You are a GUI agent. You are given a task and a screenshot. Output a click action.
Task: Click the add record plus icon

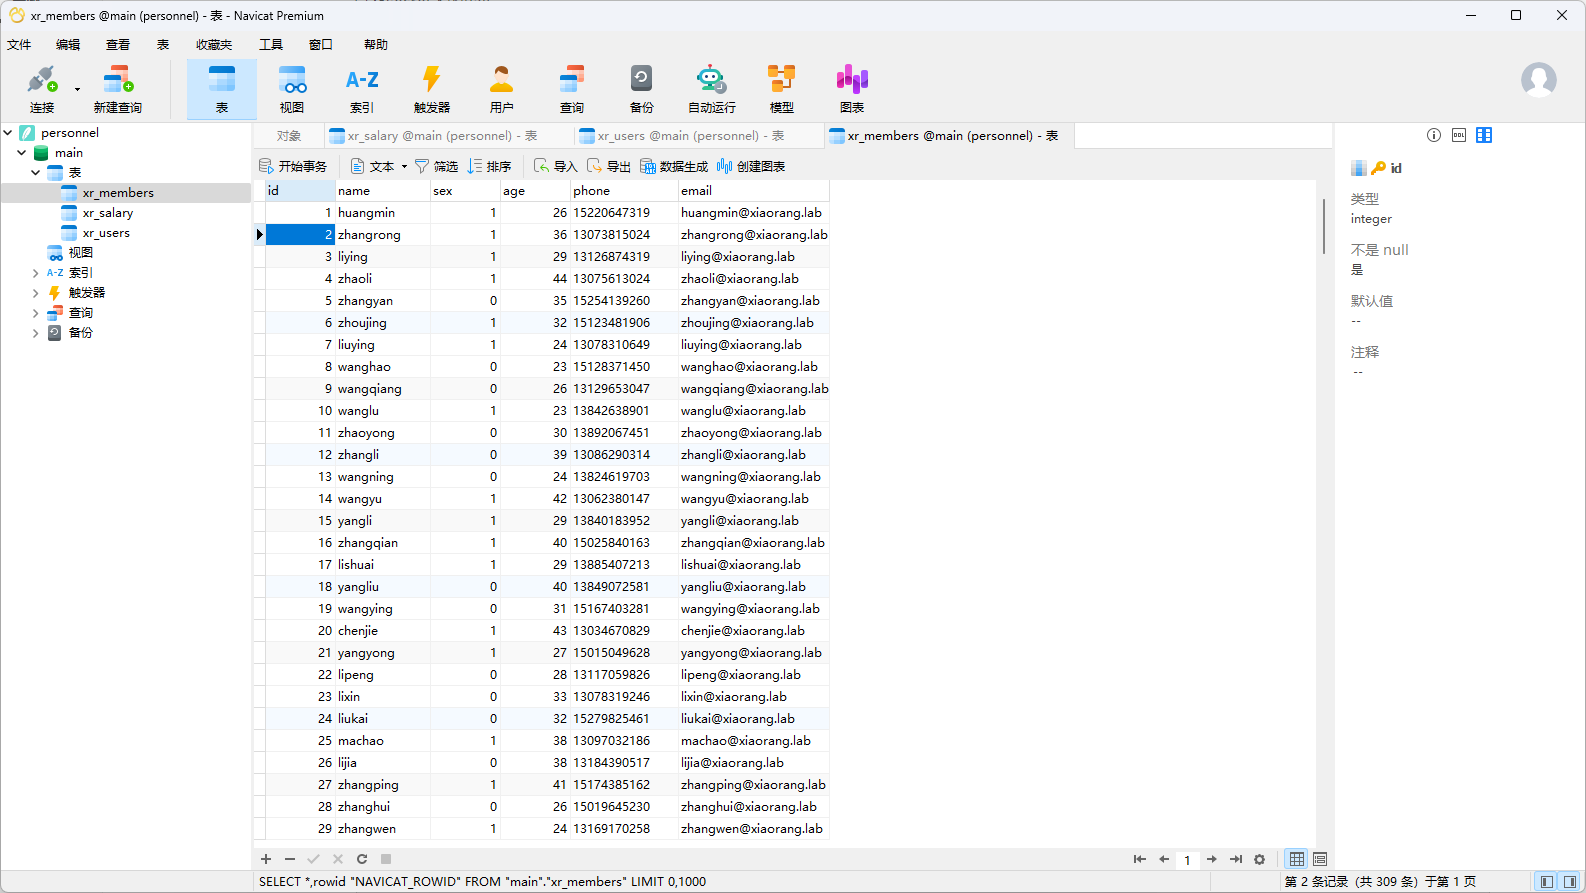coord(266,859)
